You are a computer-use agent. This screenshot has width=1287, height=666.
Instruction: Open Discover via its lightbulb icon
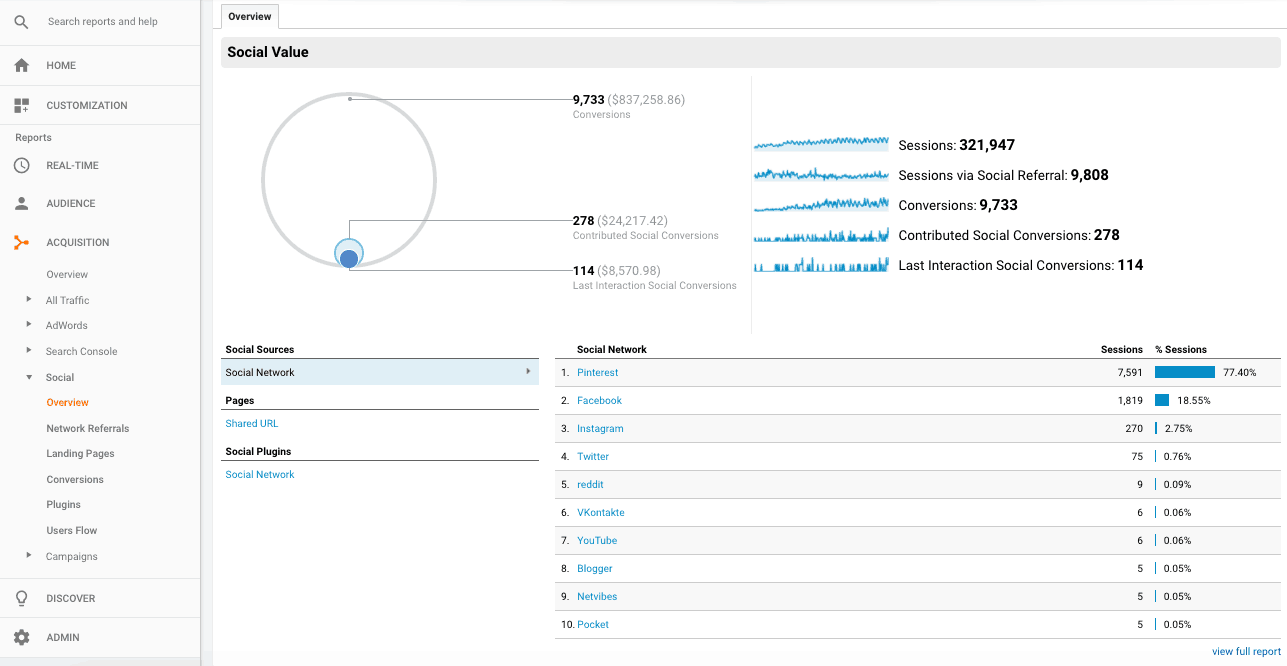click(22, 598)
